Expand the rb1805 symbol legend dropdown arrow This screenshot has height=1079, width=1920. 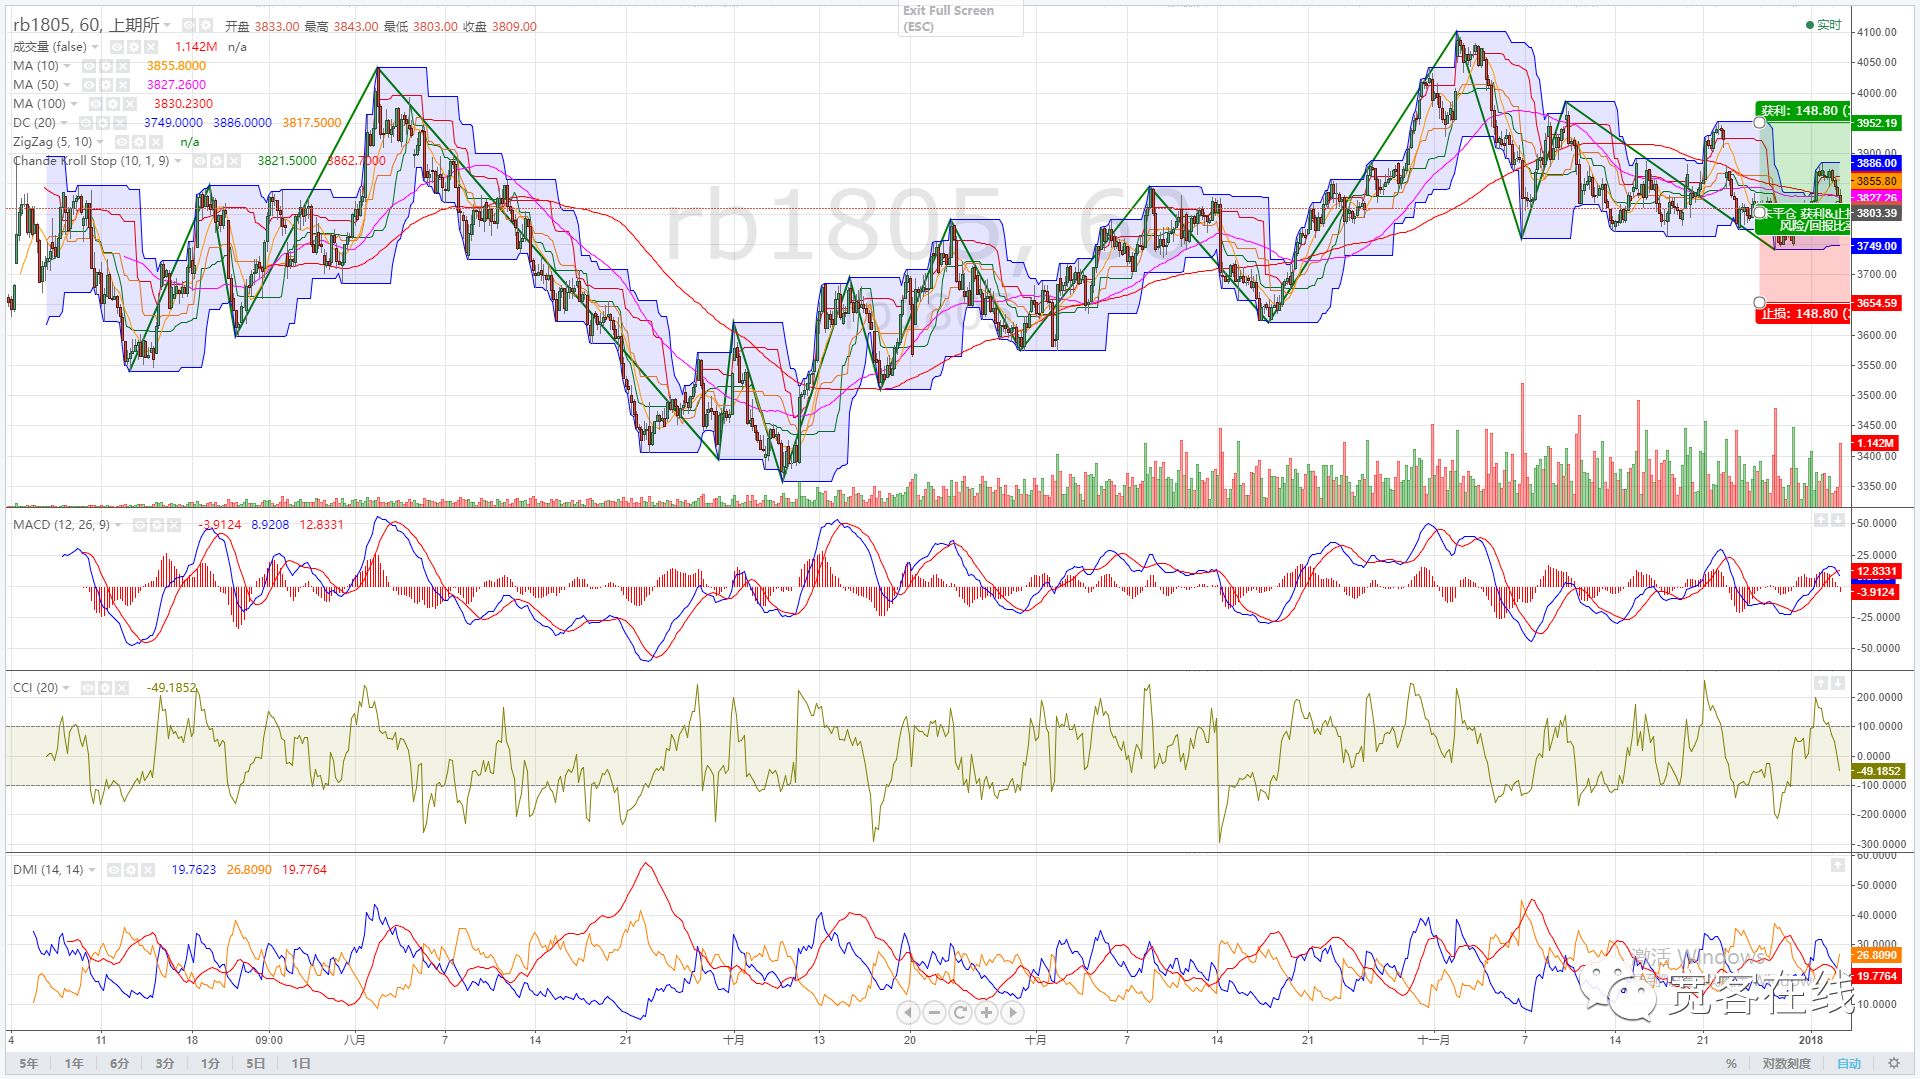tap(168, 25)
